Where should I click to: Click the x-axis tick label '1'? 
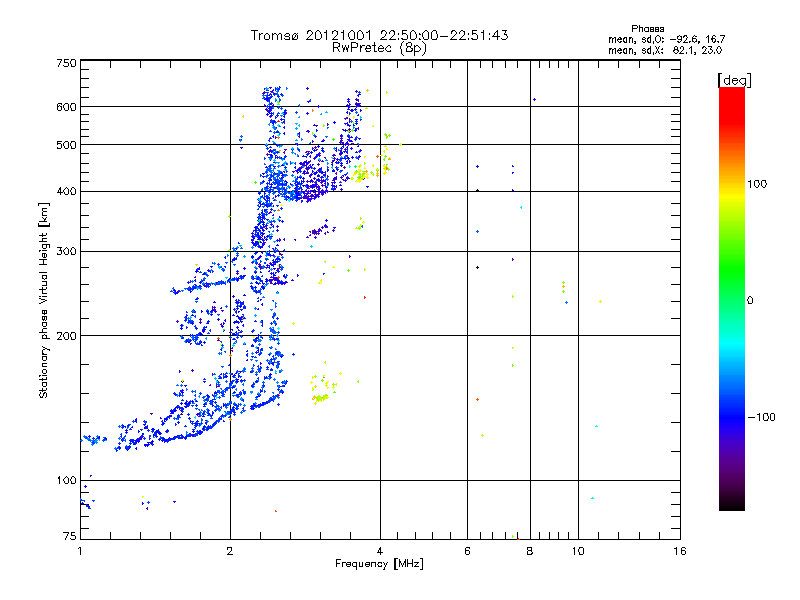(80, 551)
